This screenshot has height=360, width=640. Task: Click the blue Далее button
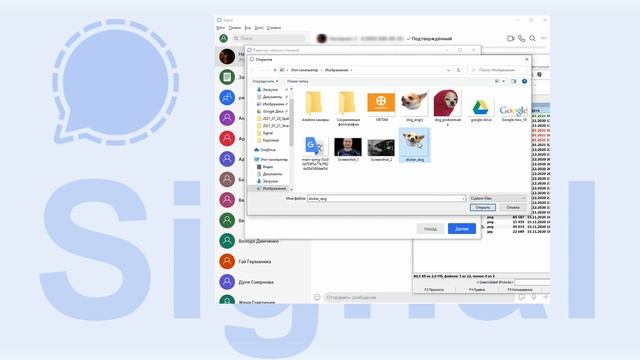(462, 229)
